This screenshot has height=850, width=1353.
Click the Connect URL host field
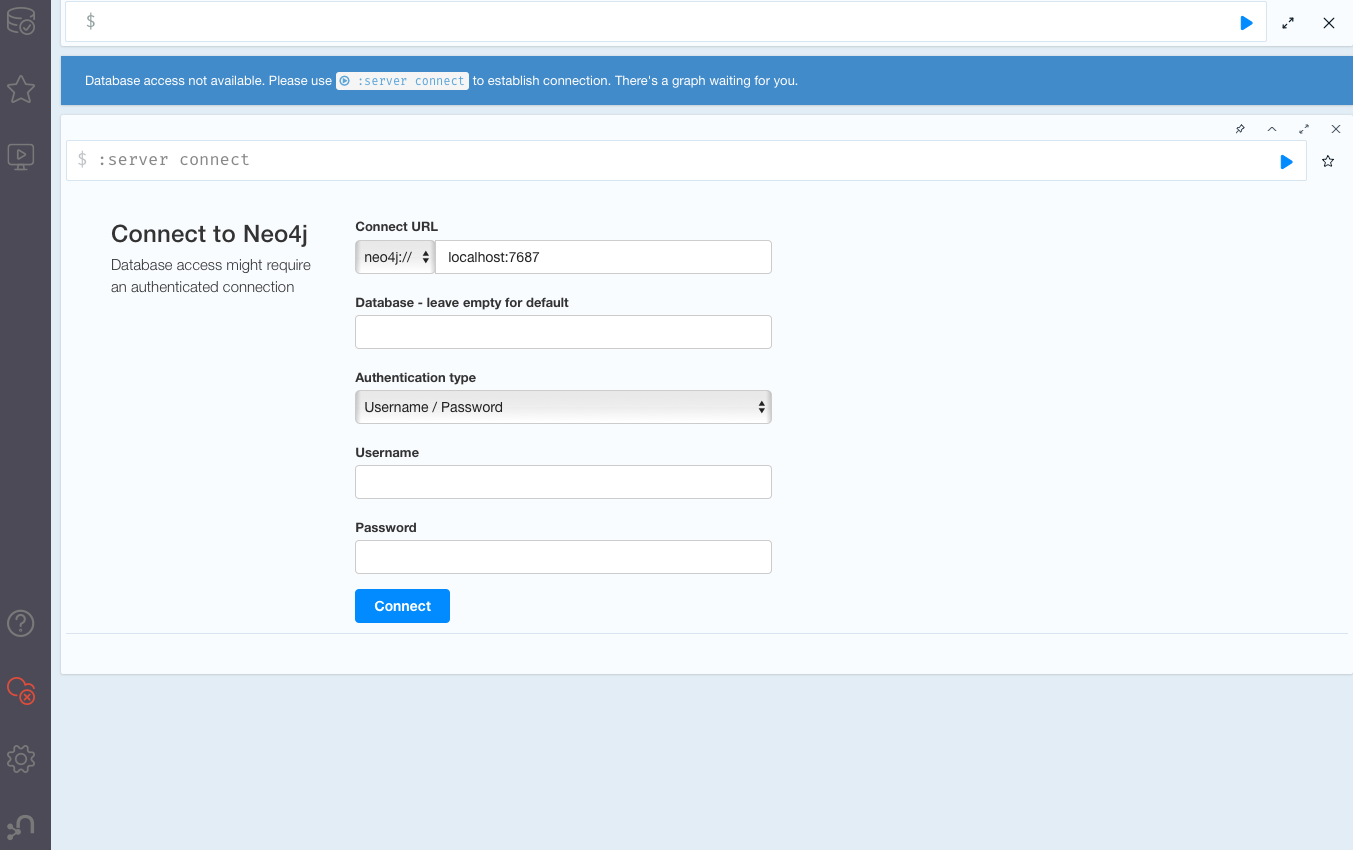pyautogui.click(x=604, y=257)
